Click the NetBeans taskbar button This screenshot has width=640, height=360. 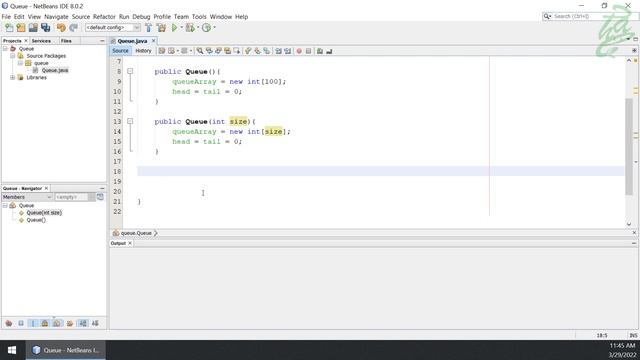66,350
